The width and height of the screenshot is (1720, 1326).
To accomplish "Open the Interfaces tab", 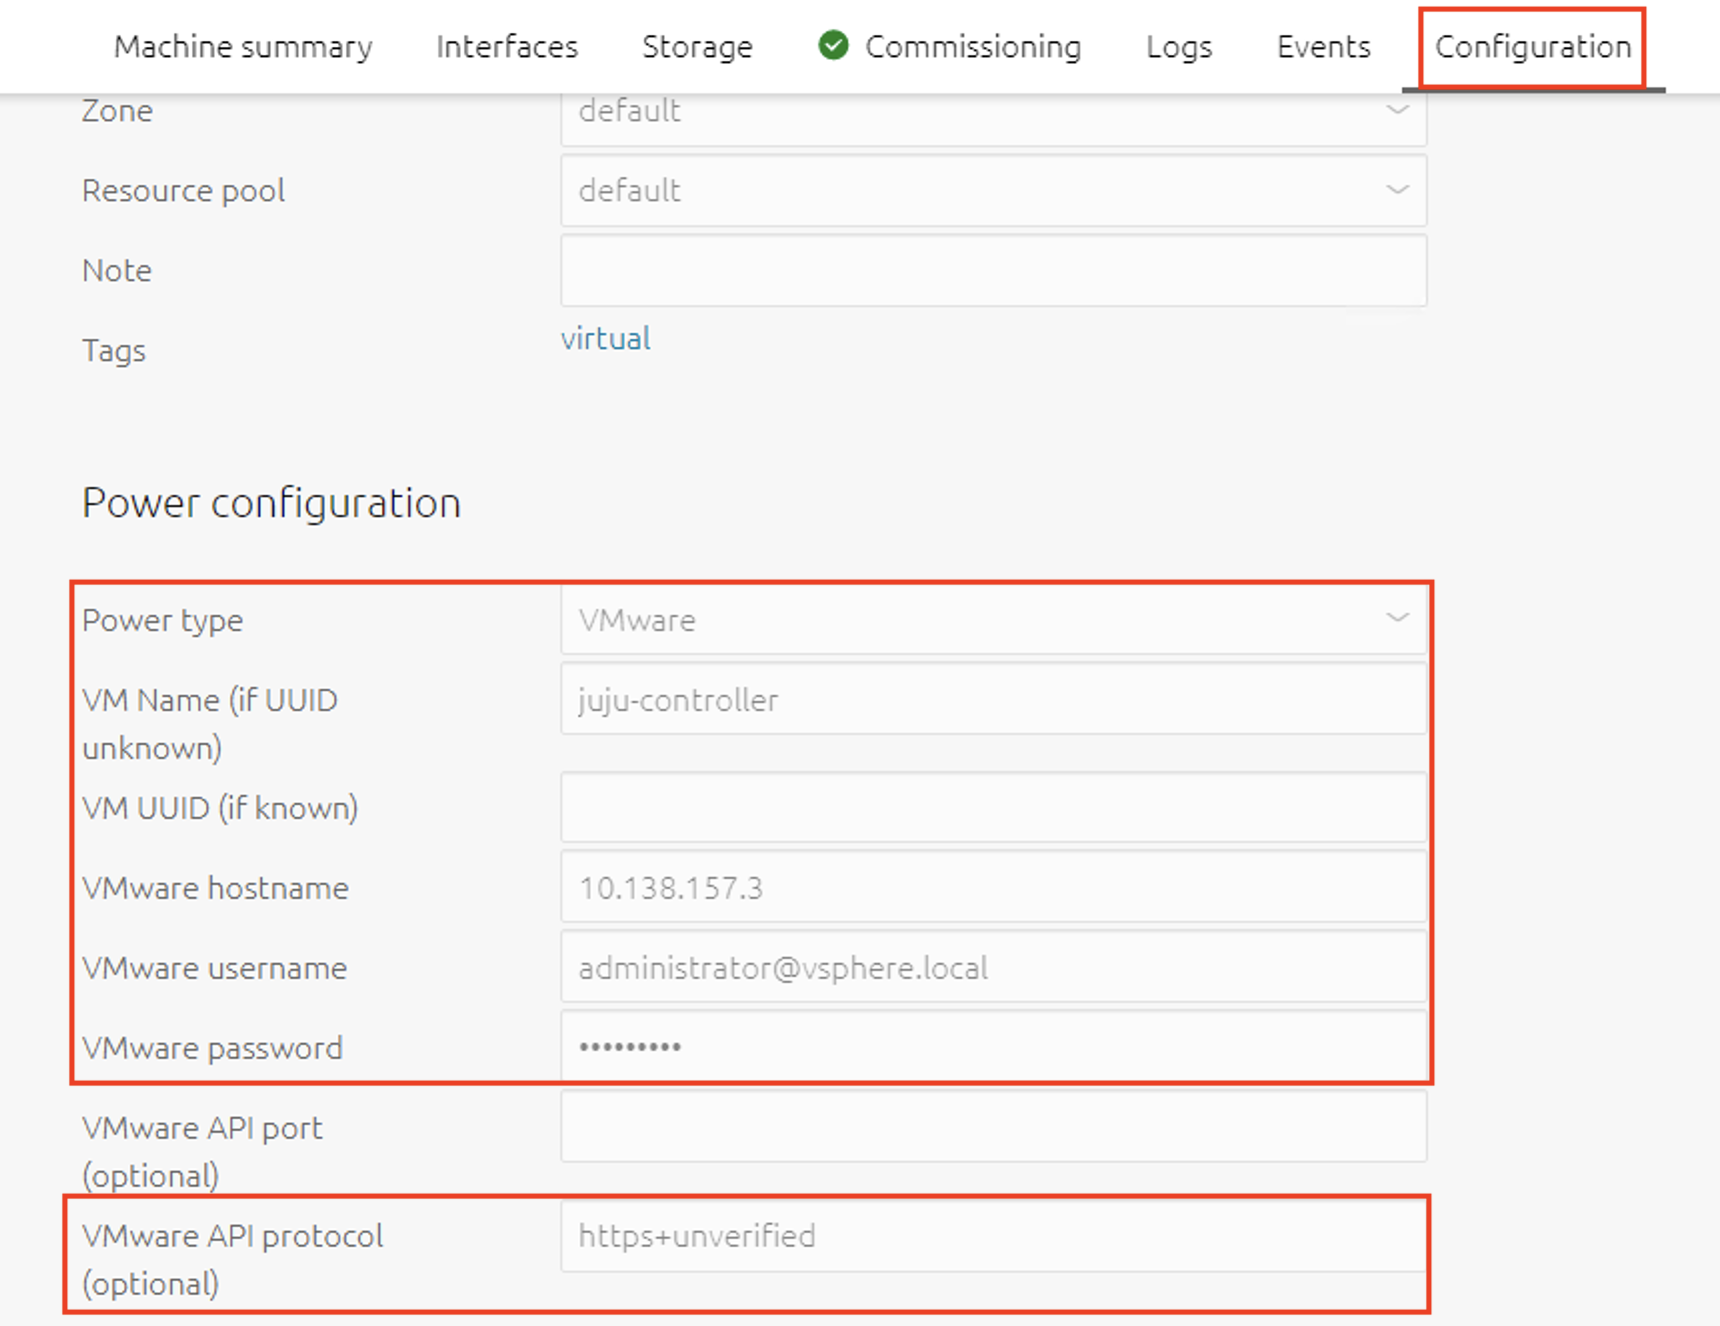I will click(506, 46).
